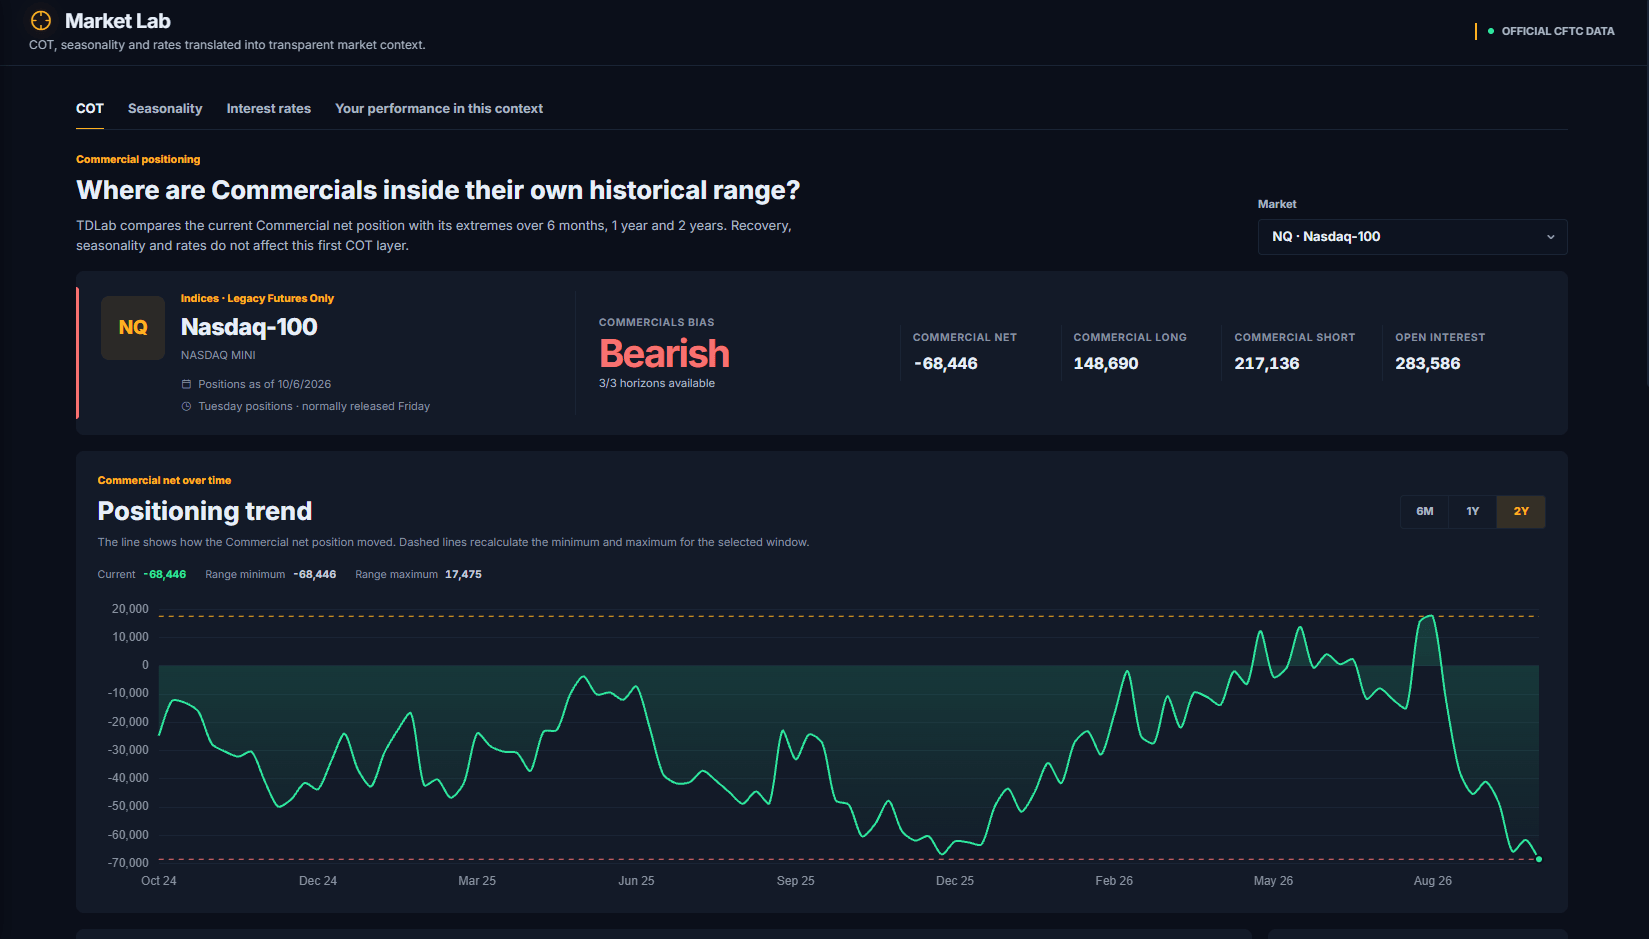The image size is (1649, 939).
Task: Click the -70,000 y-axis label
Action: [128, 863]
